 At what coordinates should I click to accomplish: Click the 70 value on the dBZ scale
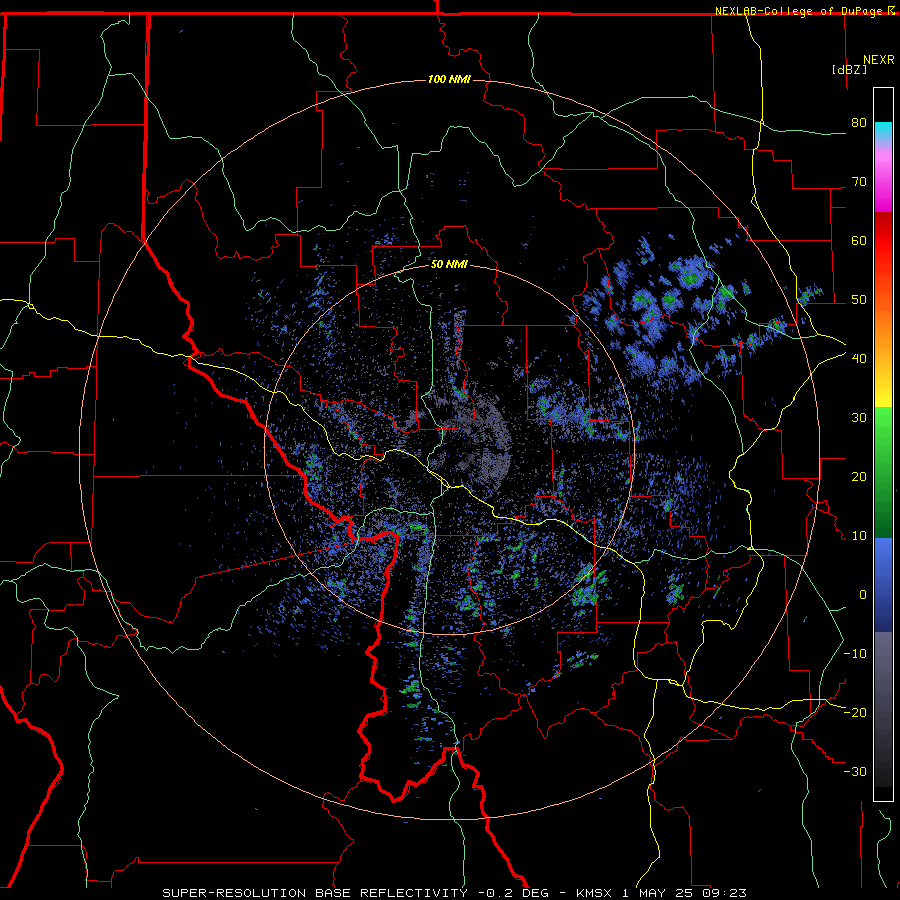(x=859, y=181)
